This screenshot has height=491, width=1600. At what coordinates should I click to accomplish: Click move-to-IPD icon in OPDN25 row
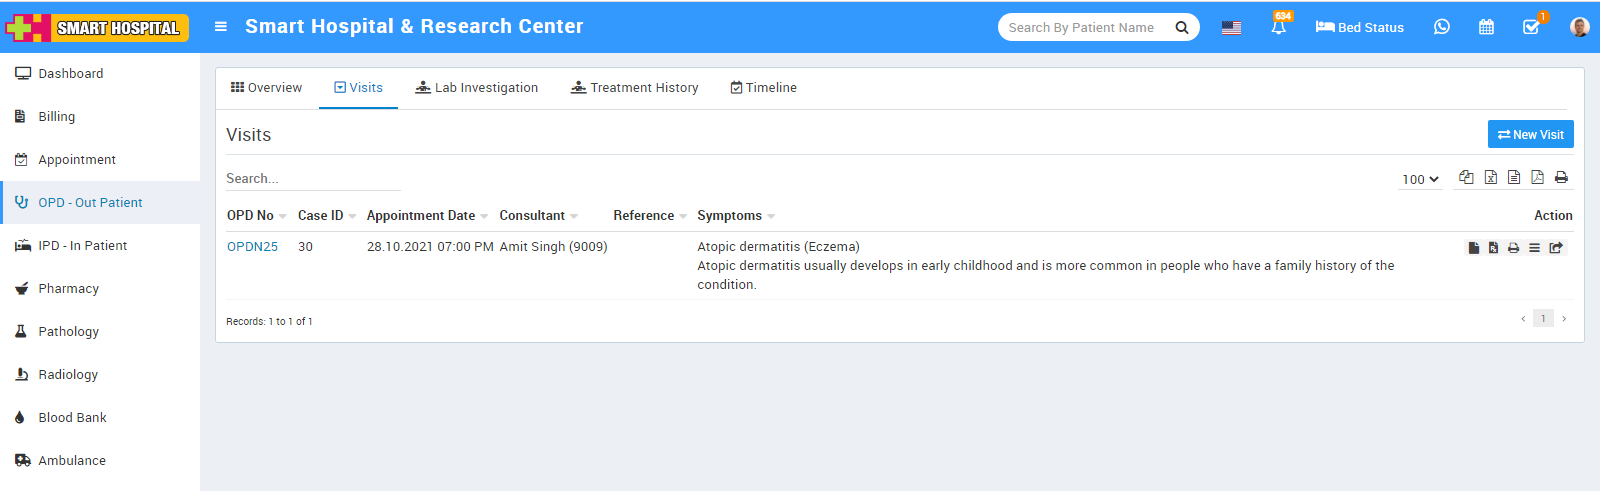[1556, 248]
